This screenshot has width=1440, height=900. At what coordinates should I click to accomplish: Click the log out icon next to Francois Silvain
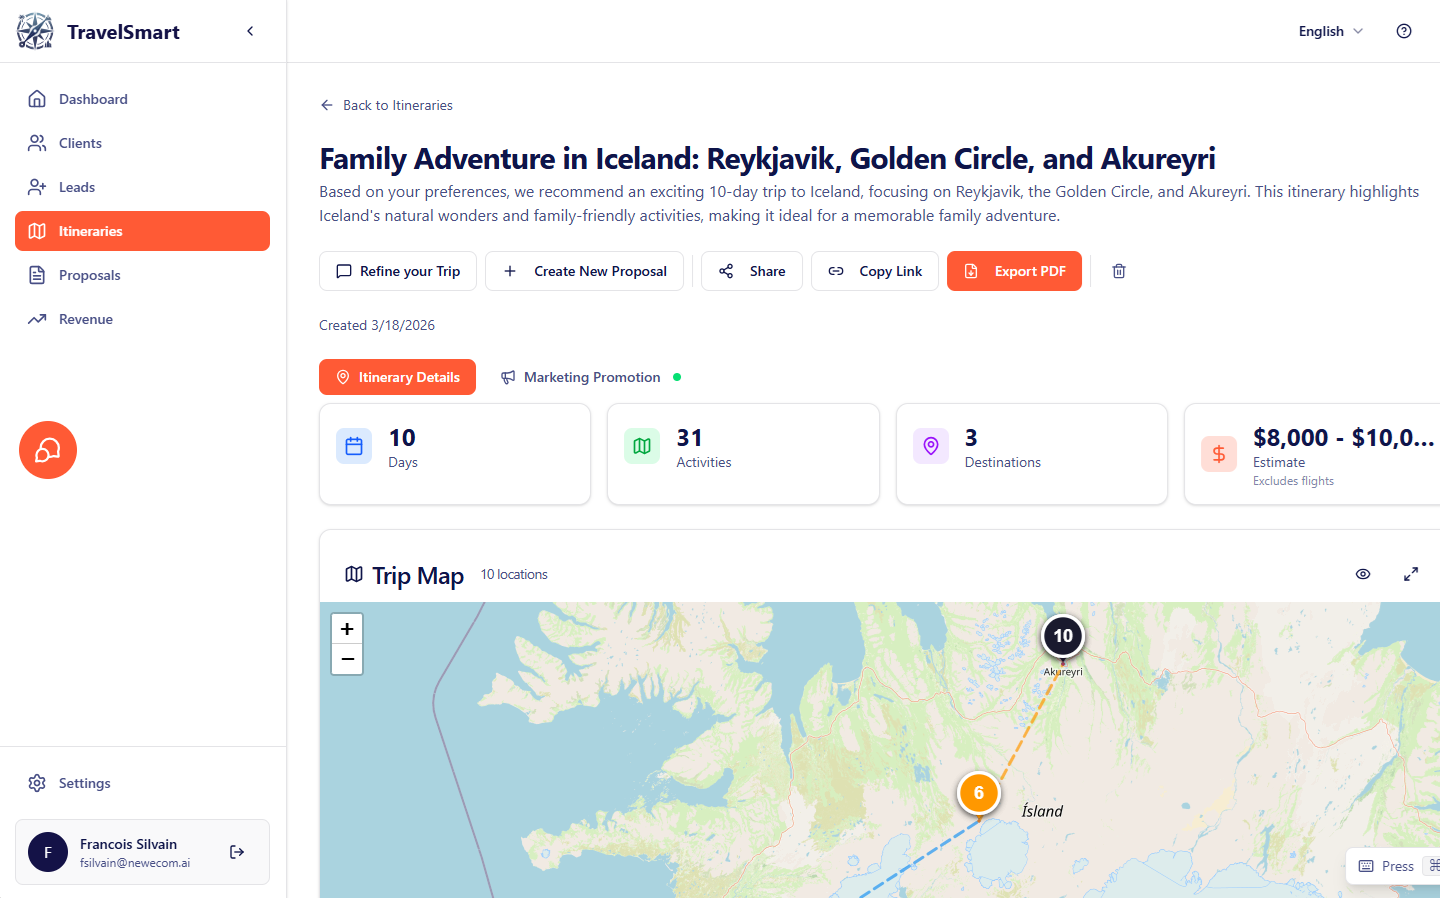click(237, 852)
